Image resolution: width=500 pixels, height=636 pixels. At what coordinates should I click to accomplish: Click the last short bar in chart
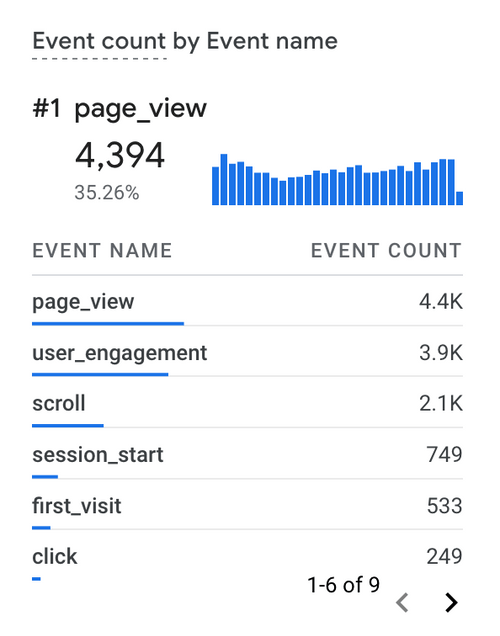pyautogui.click(x=459, y=198)
